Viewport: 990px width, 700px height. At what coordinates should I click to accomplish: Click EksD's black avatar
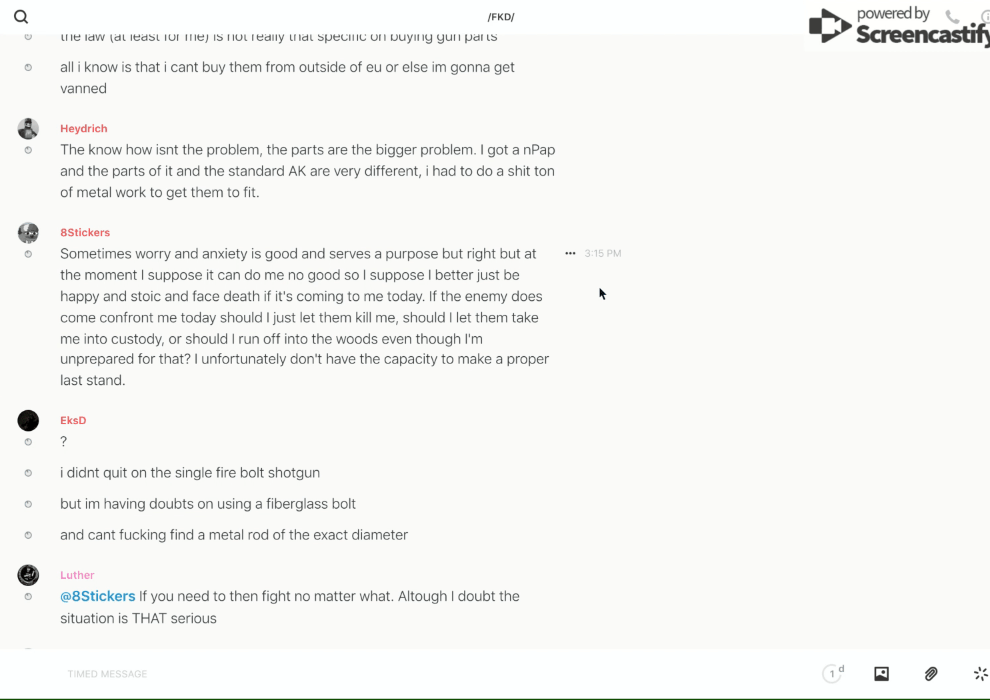(x=28, y=421)
